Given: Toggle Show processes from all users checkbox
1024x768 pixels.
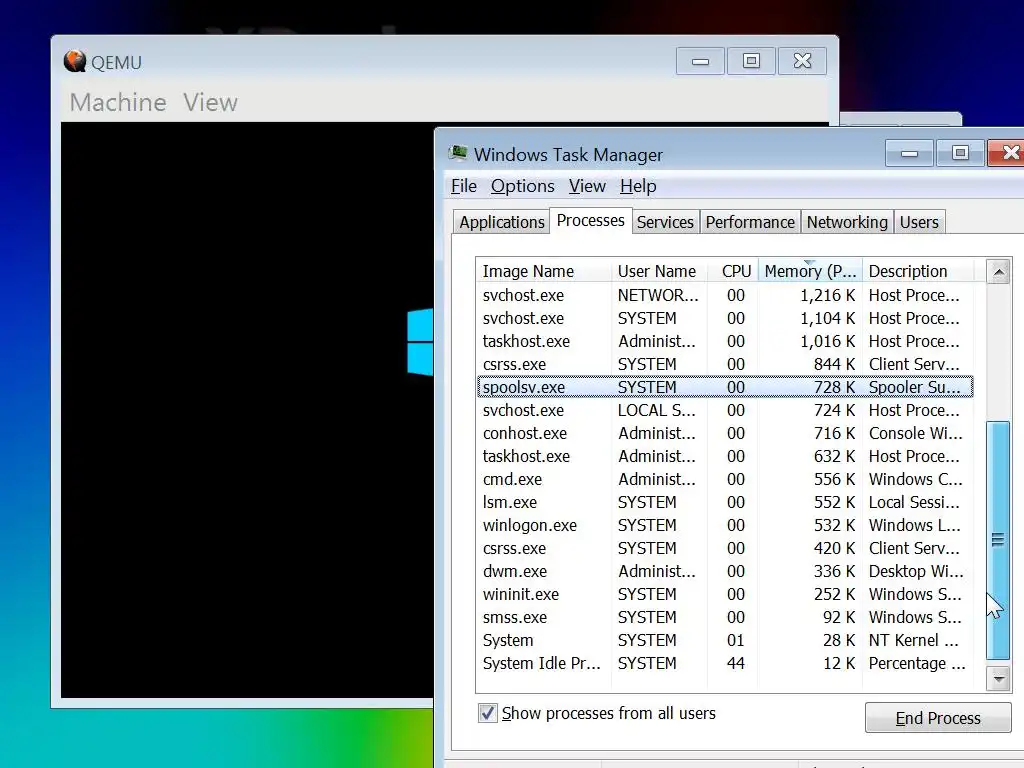Looking at the screenshot, I should tap(488, 712).
